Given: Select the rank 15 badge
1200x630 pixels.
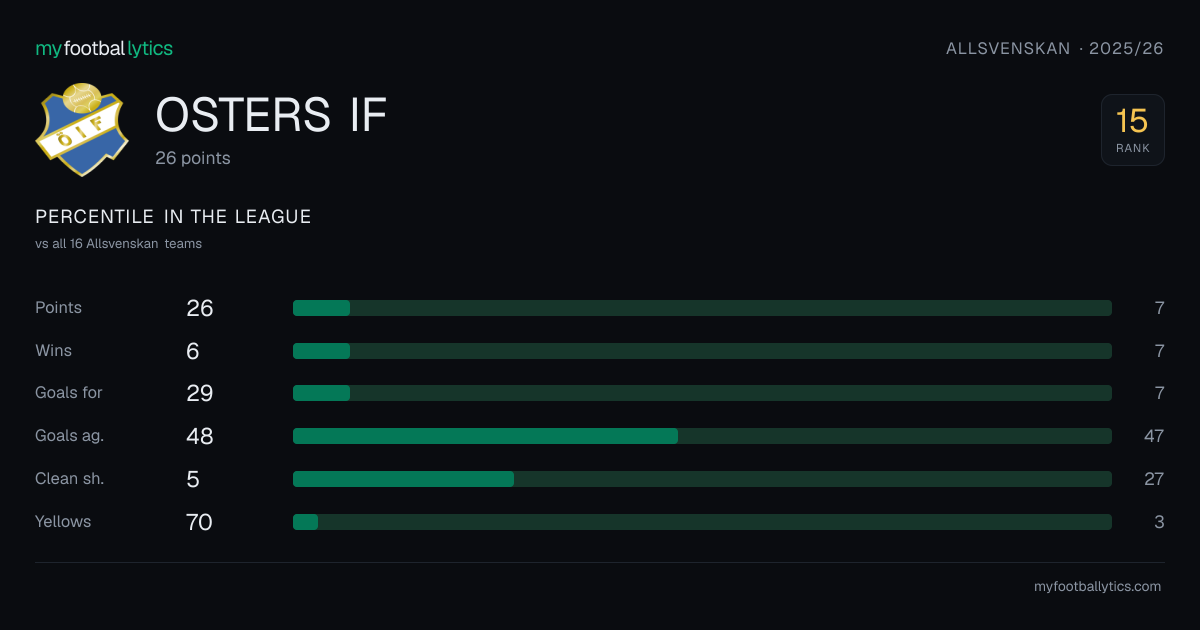Looking at the screenshot, I should click(1132, 130).
